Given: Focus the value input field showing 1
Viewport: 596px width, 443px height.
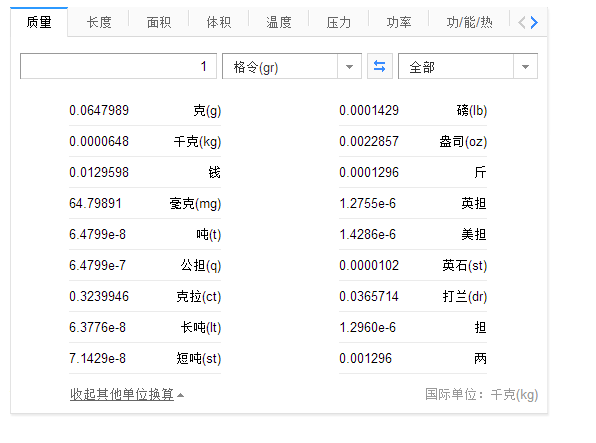Looking at the screenshot, I should (x=118, y=67).
